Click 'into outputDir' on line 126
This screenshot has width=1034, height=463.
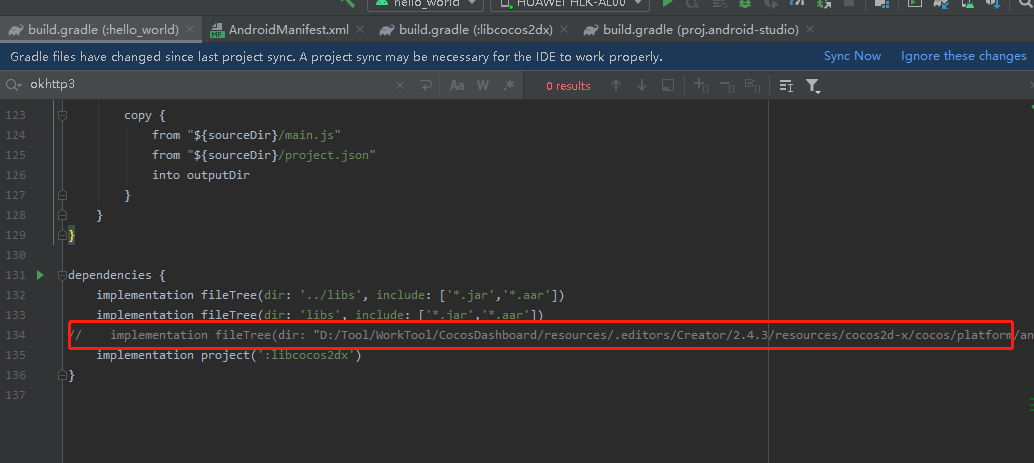click(201, 175)
